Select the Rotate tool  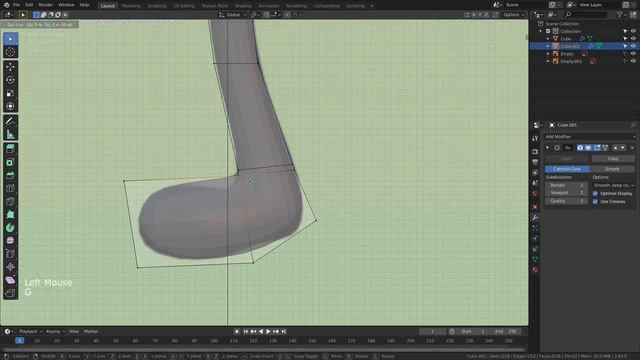click(11, 80)
